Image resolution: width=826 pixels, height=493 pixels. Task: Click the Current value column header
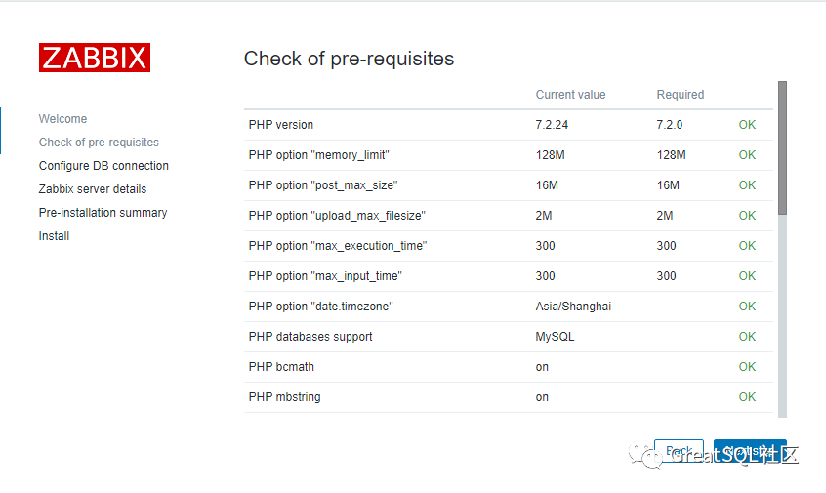click(570, 95)
